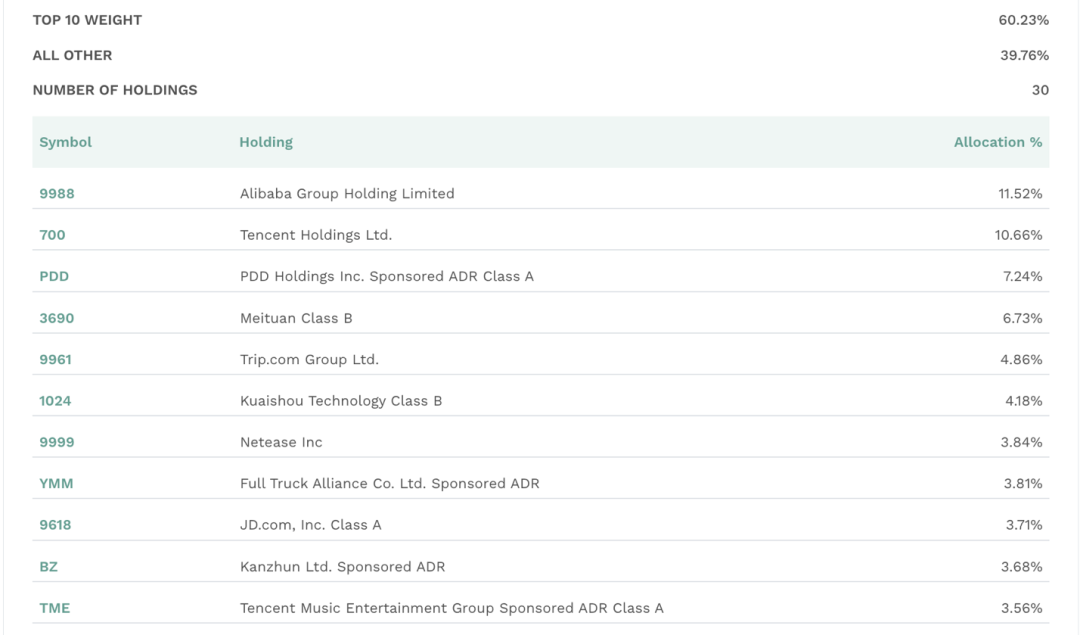Click the Top 10 Weight label

(x=87, y=20)
